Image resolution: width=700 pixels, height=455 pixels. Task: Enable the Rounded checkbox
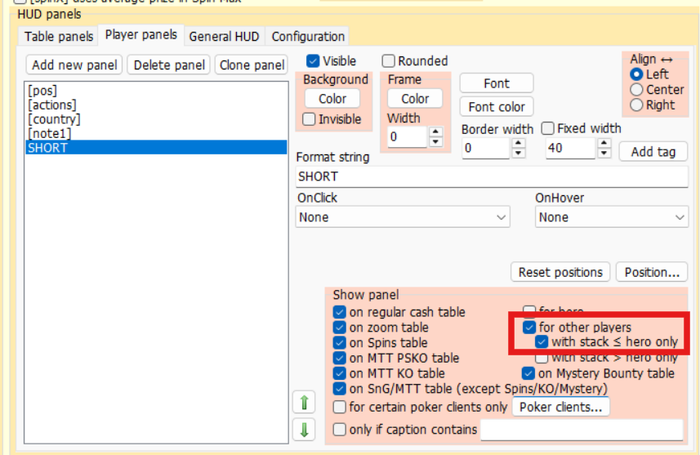[x=389, y=61]
